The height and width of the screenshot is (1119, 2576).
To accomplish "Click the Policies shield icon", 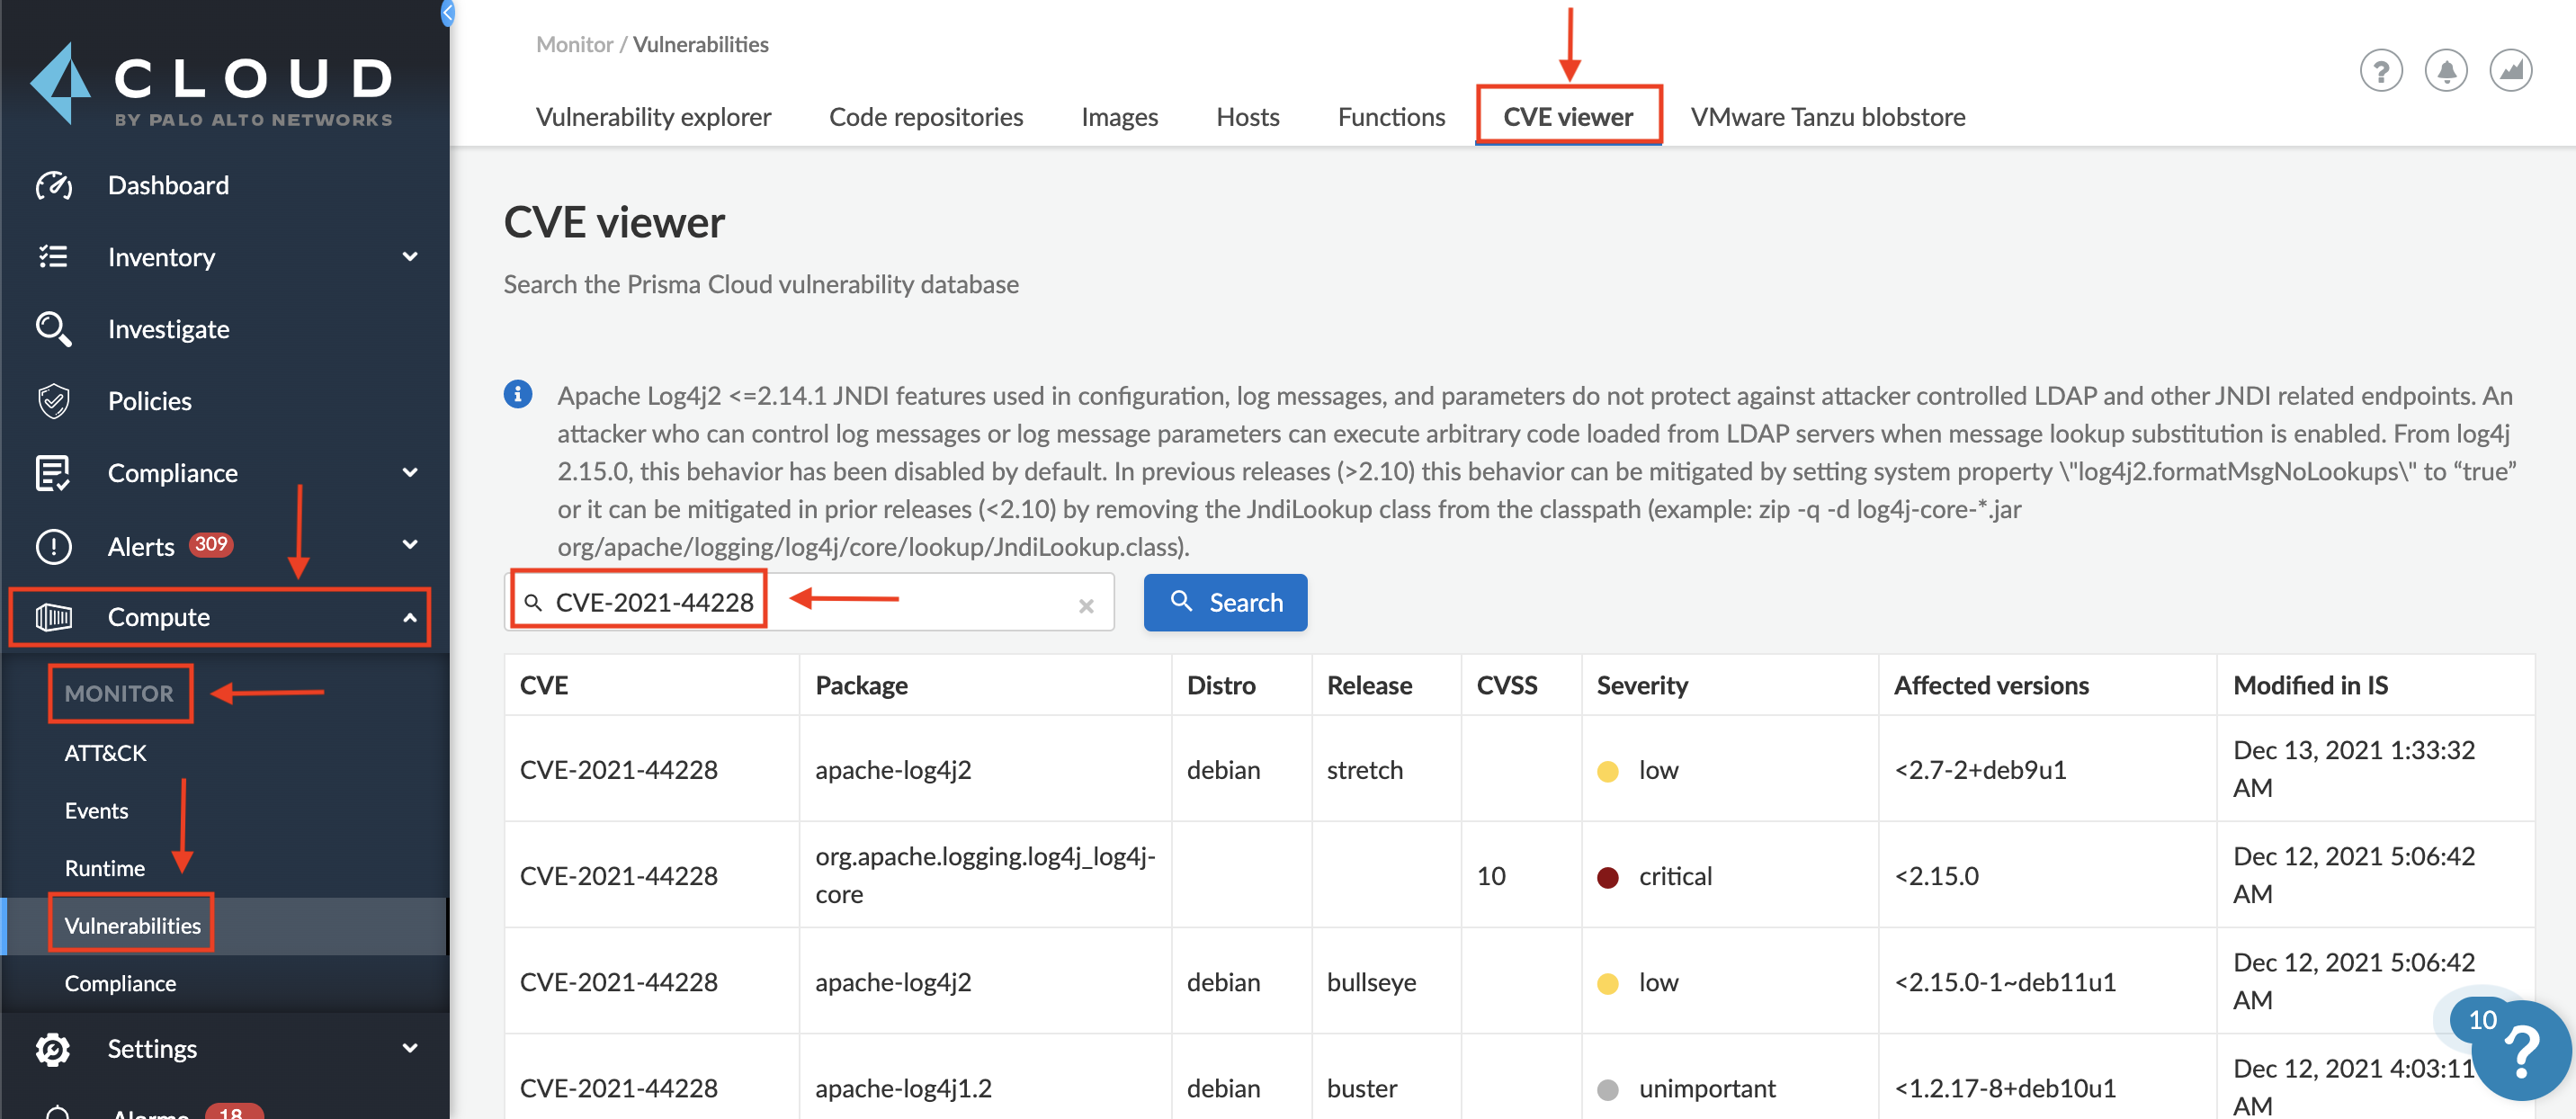I will (53, 401).
